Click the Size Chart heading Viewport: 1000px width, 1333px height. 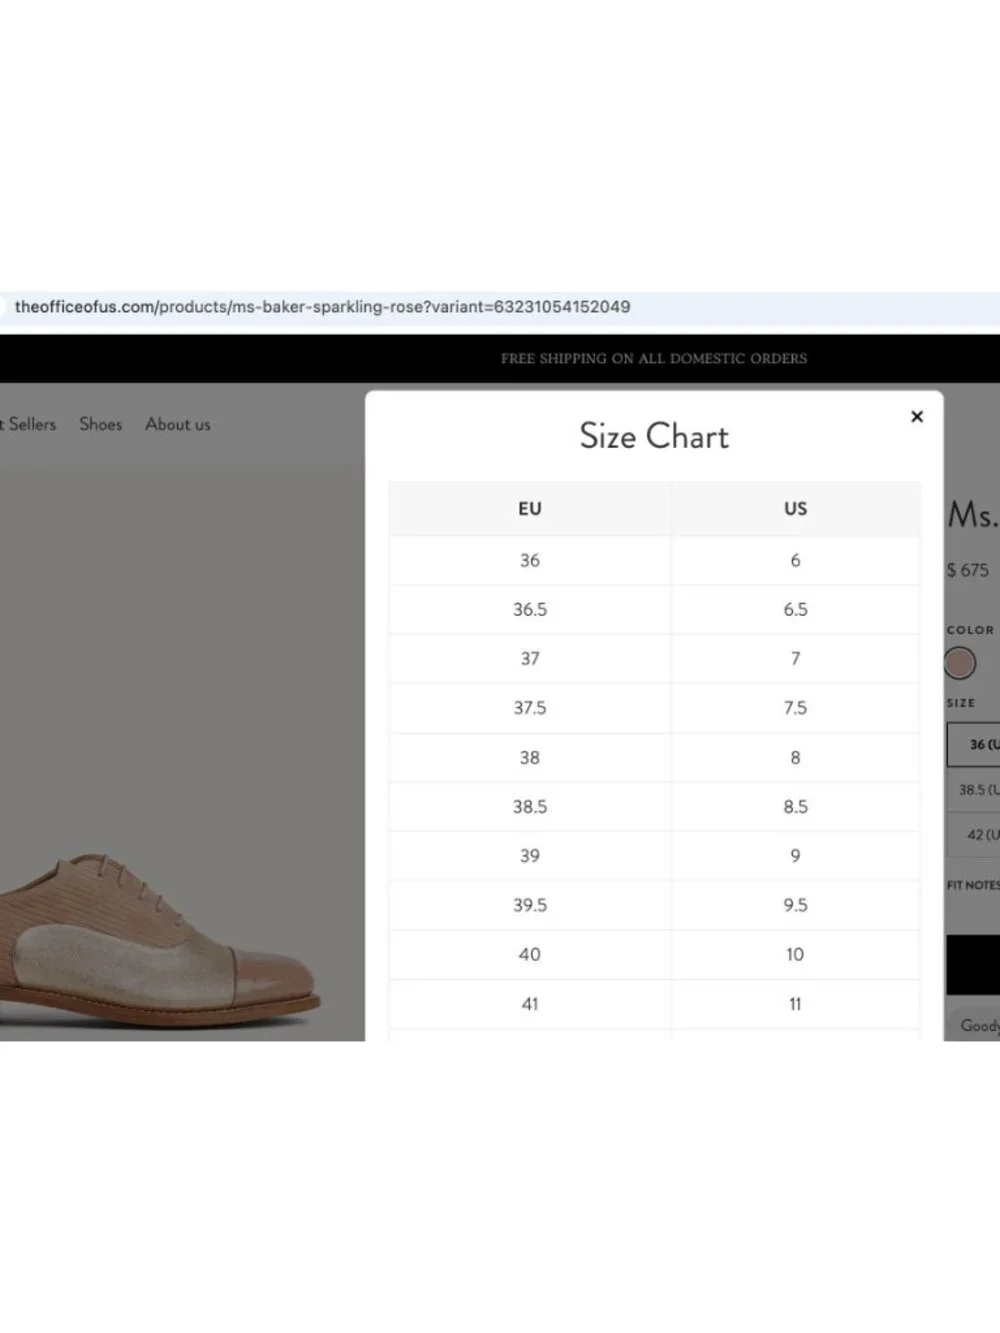point(654,436)
